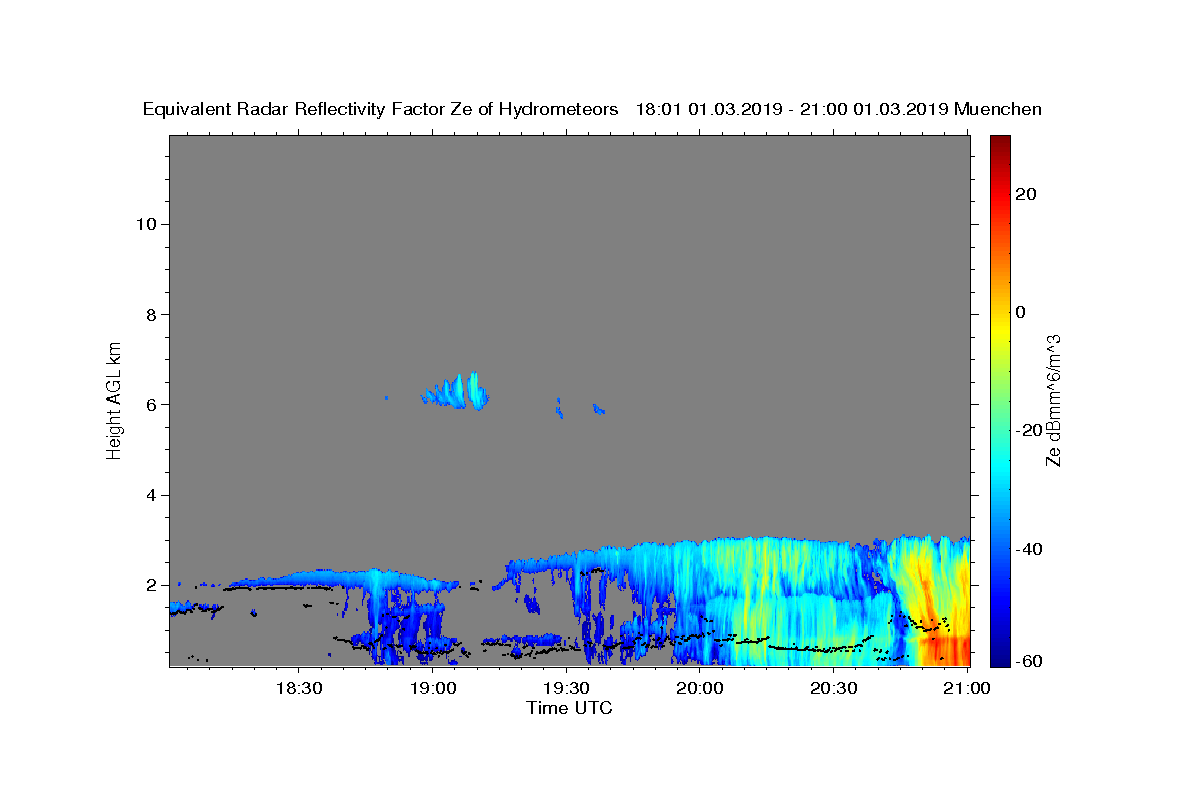Click the colorbar value label -60
This screenshot has width=1200, height=800.
1029,660
